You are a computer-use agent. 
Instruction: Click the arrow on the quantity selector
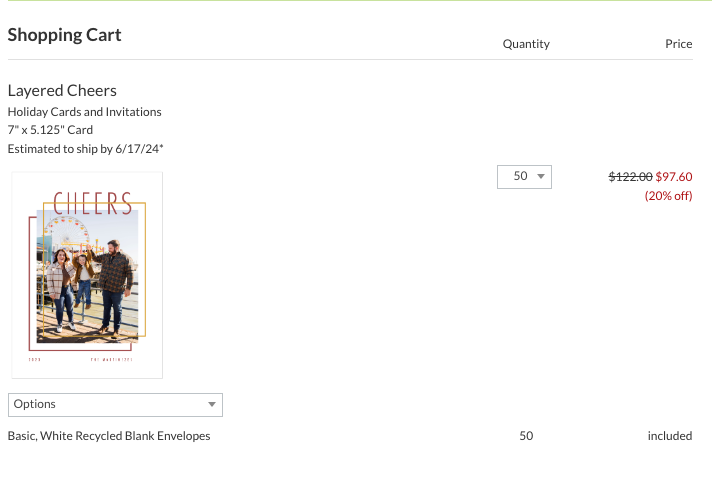point(541,177)
